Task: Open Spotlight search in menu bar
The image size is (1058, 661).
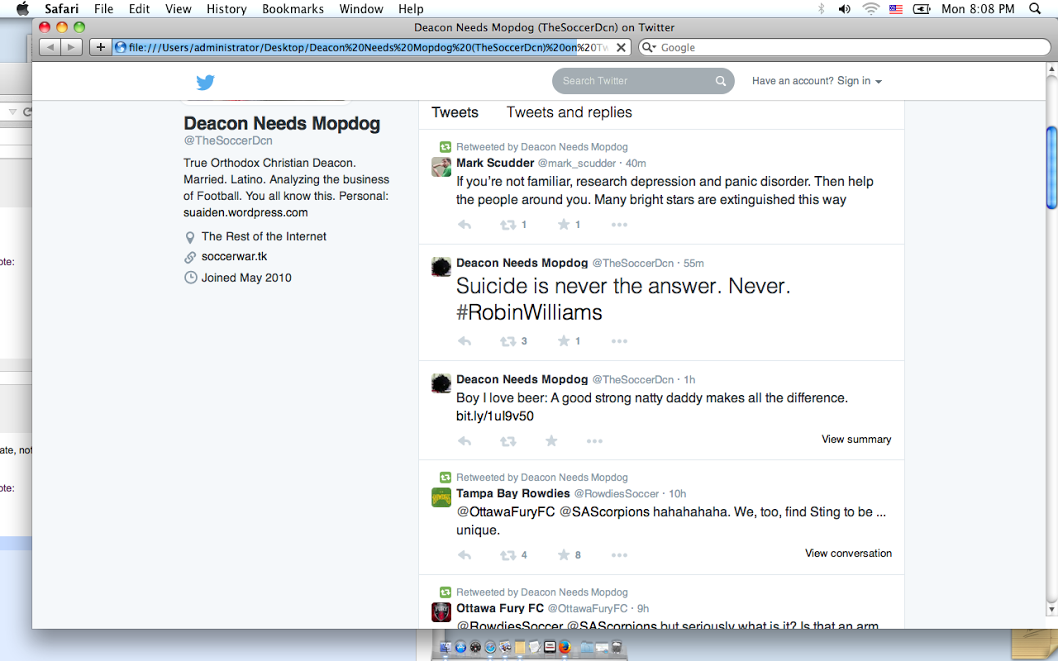Action: 1034,9
